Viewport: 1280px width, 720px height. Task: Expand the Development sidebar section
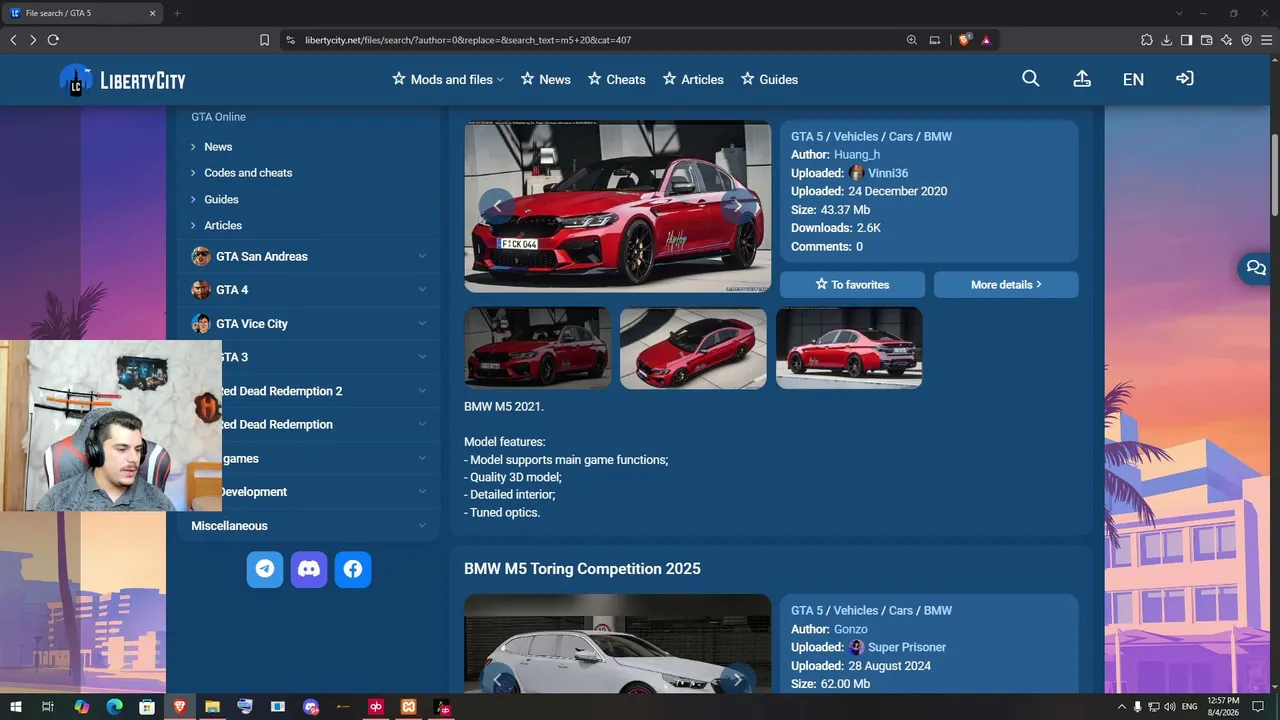[x=309, y=492]
